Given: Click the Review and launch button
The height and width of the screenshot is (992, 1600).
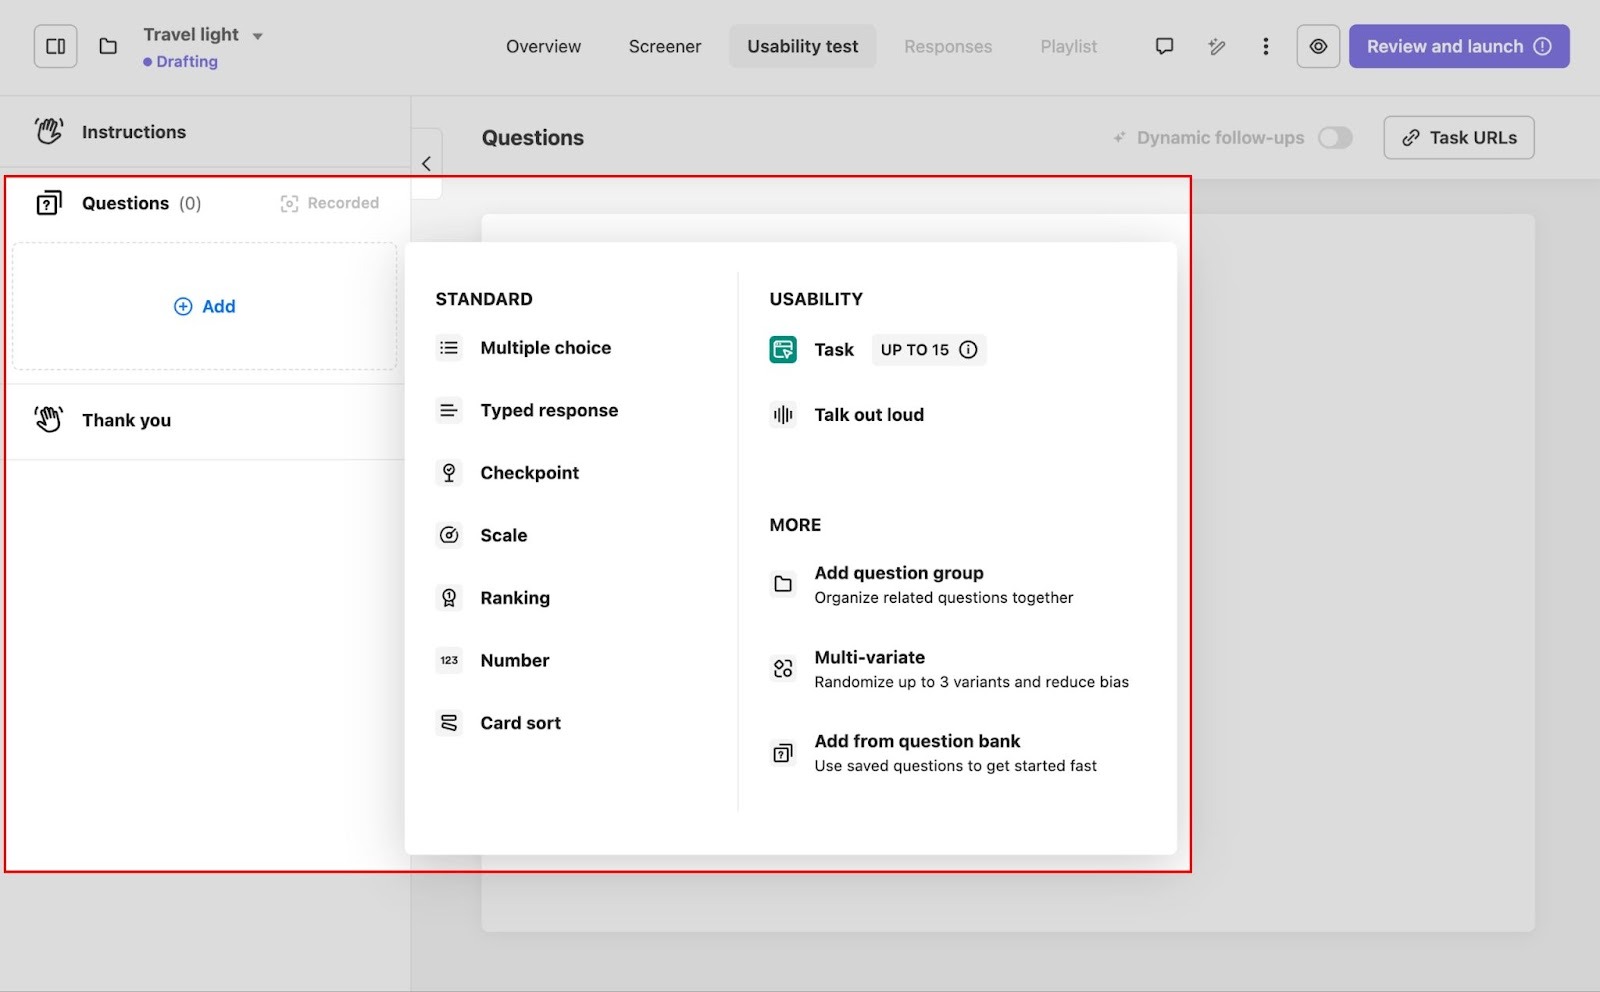Looking at the screenshot, I should 1458,47.
